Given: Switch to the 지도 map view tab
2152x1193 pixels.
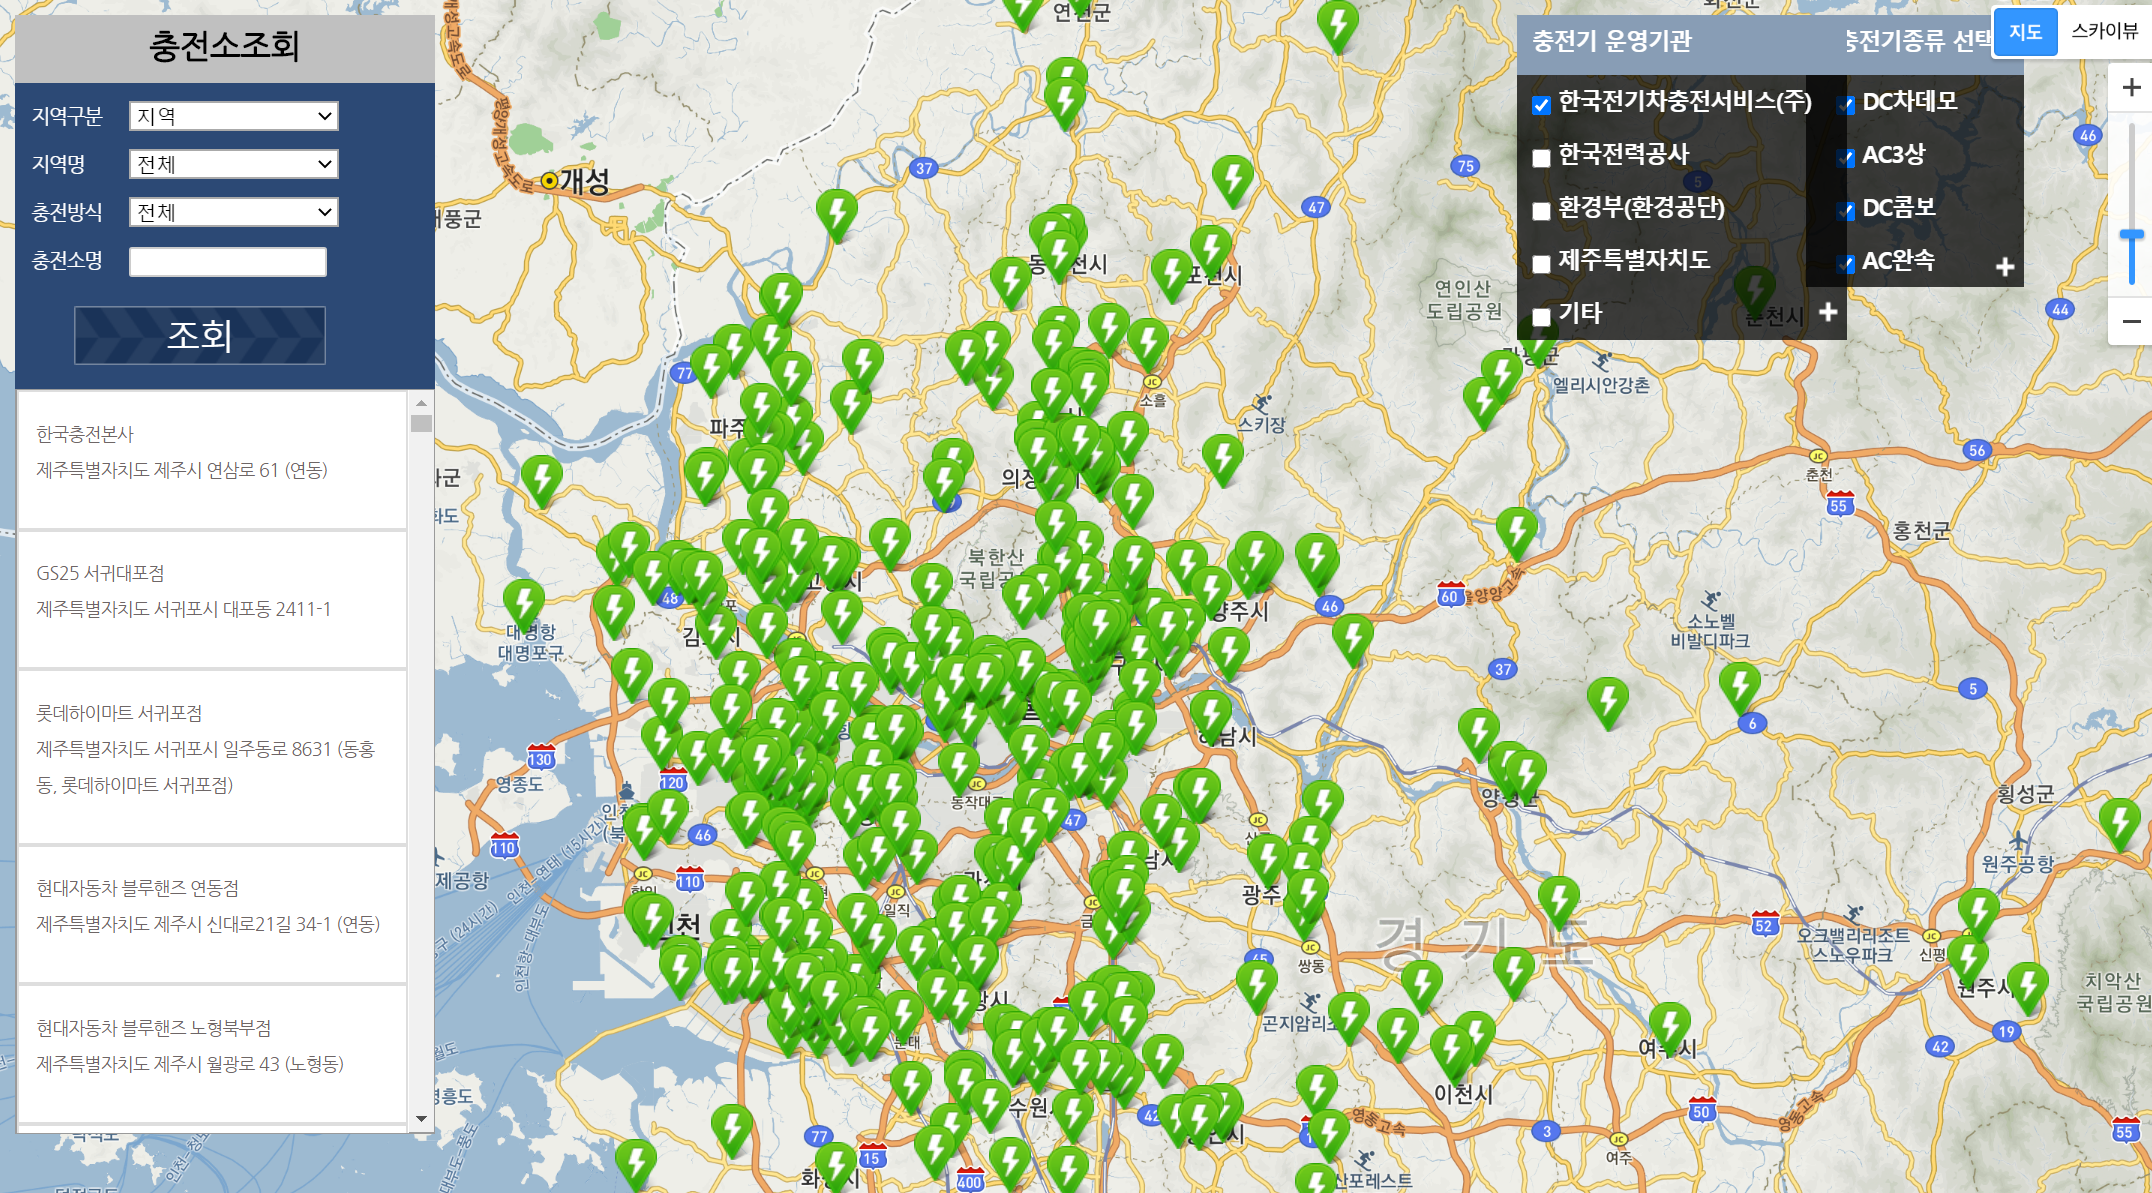Looking at the screenshot, I should point(2025,32).
